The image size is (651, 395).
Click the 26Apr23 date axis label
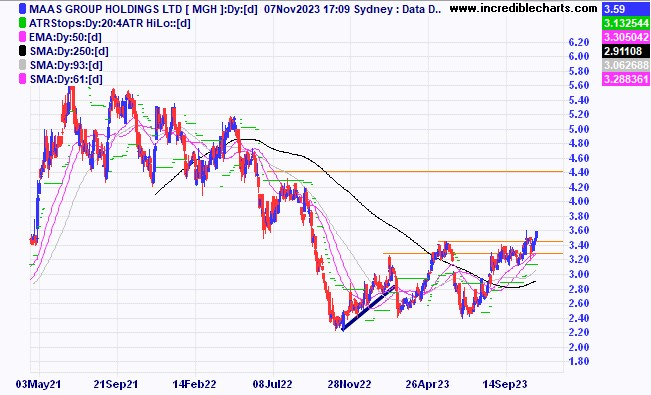[x=428, y=384]
